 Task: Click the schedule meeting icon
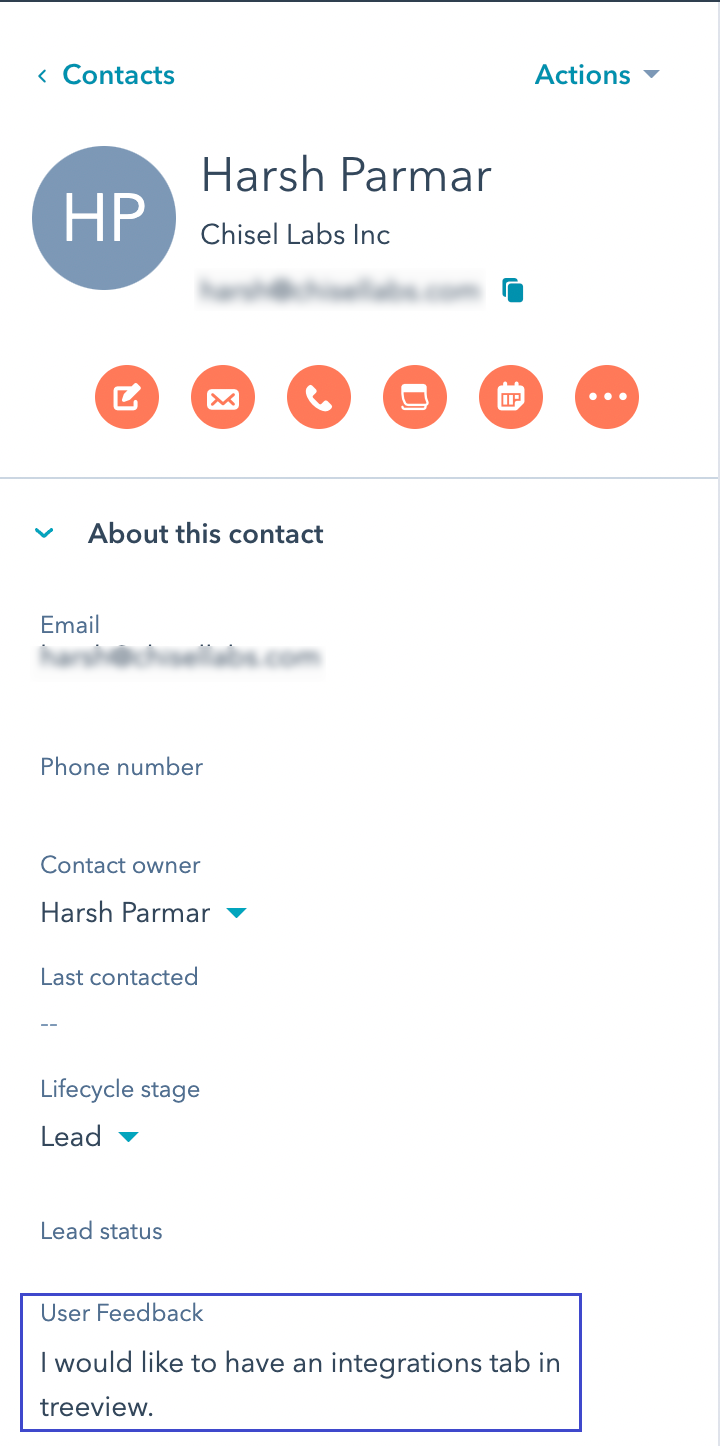point(510,397)
